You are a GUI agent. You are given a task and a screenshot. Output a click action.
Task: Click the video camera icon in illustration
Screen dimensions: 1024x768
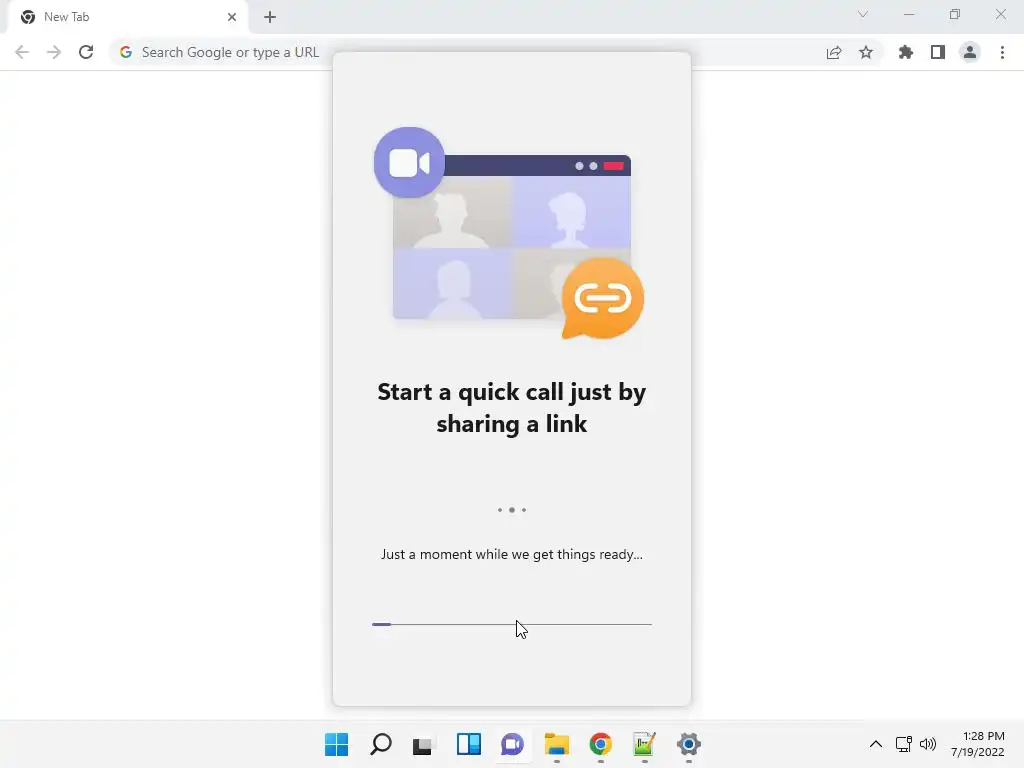tap(409, 163)
